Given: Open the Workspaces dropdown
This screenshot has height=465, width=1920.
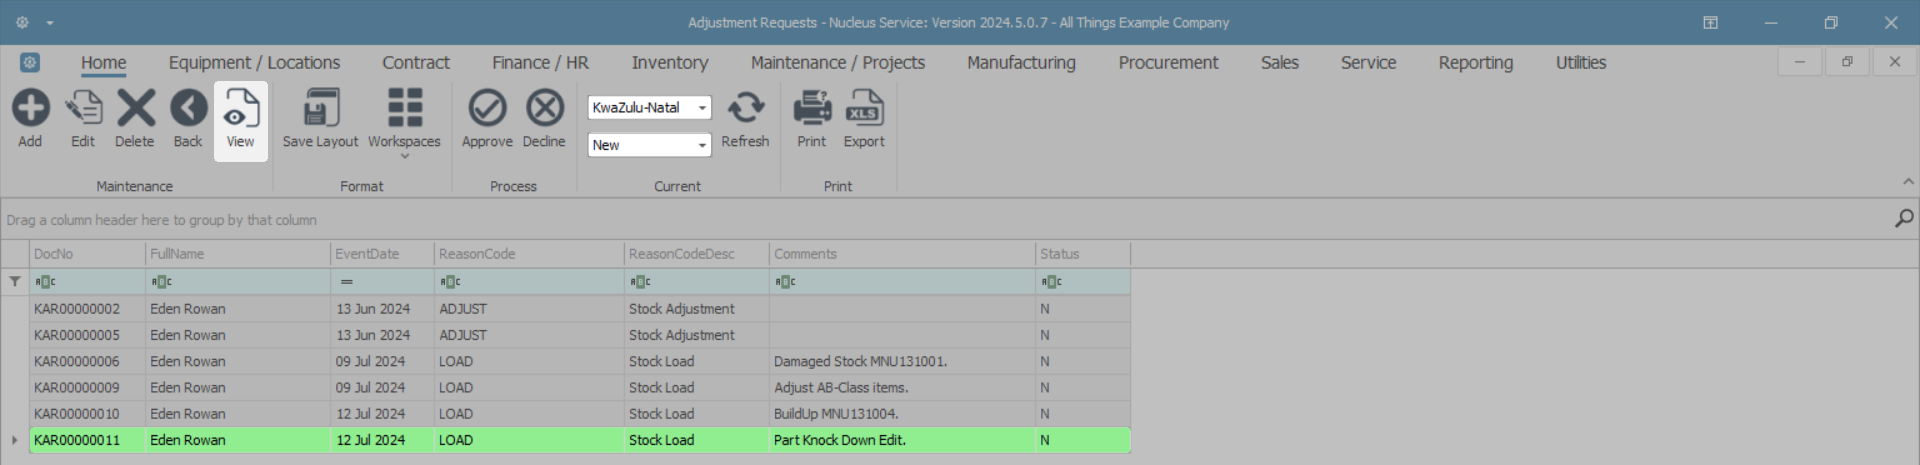Looking at the screenshot, I should point(404,118).
